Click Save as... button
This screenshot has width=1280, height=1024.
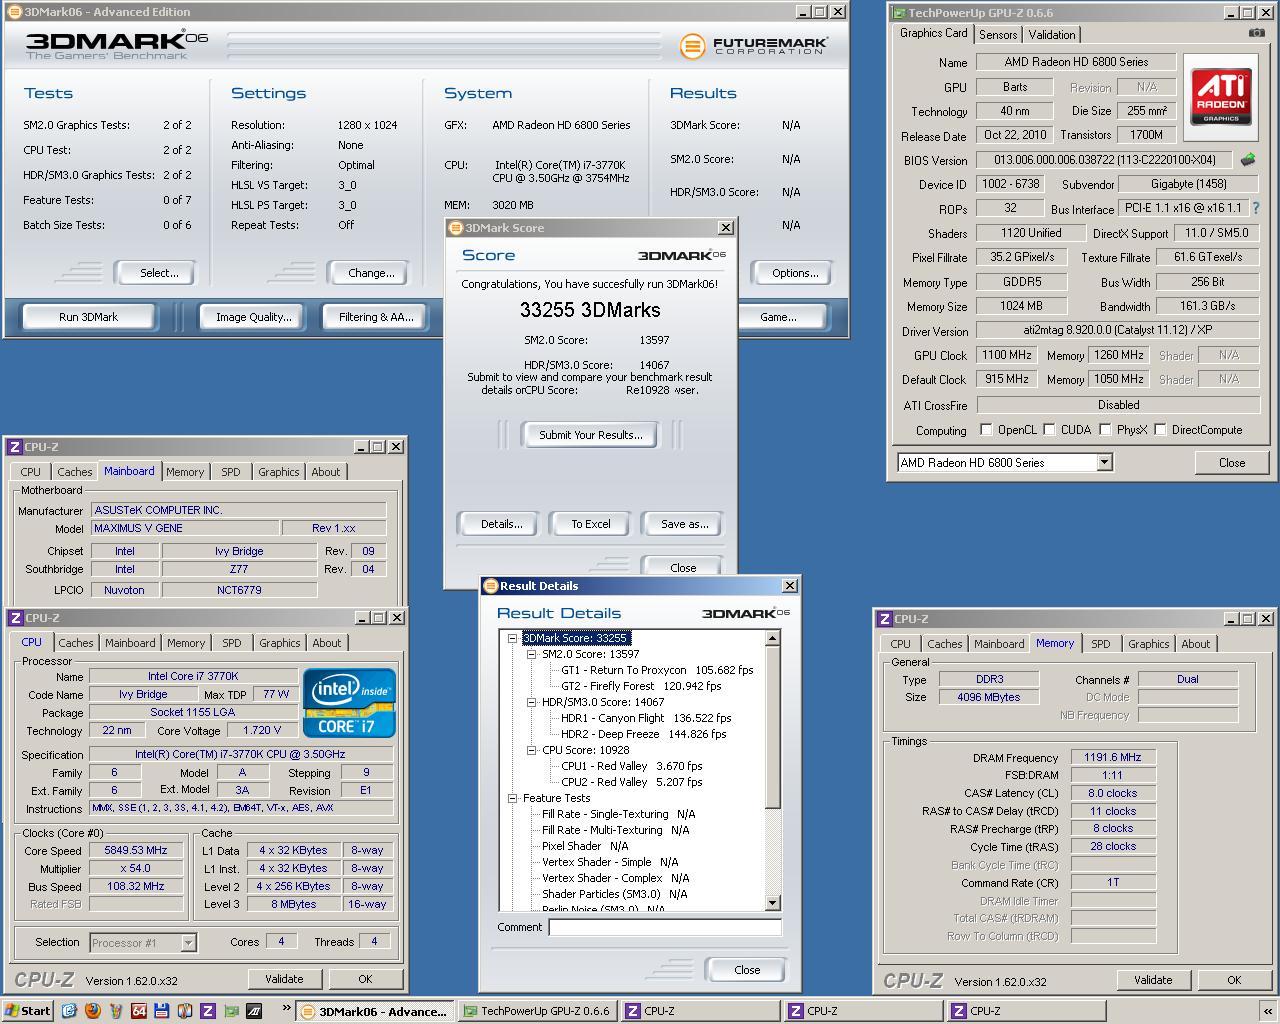684,524
